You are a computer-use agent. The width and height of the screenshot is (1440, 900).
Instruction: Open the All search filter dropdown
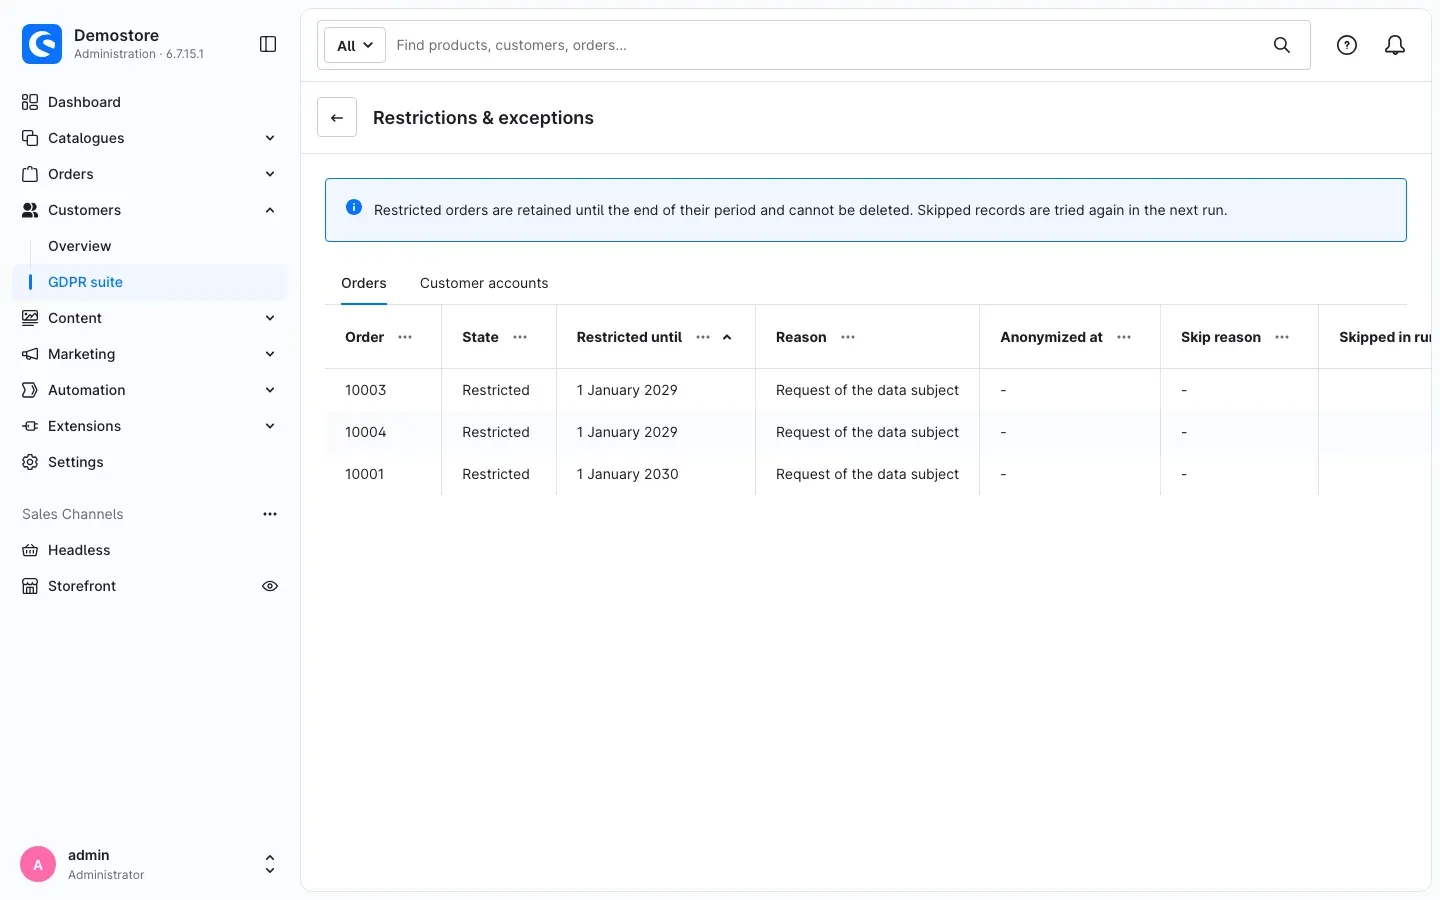(355, 45)
